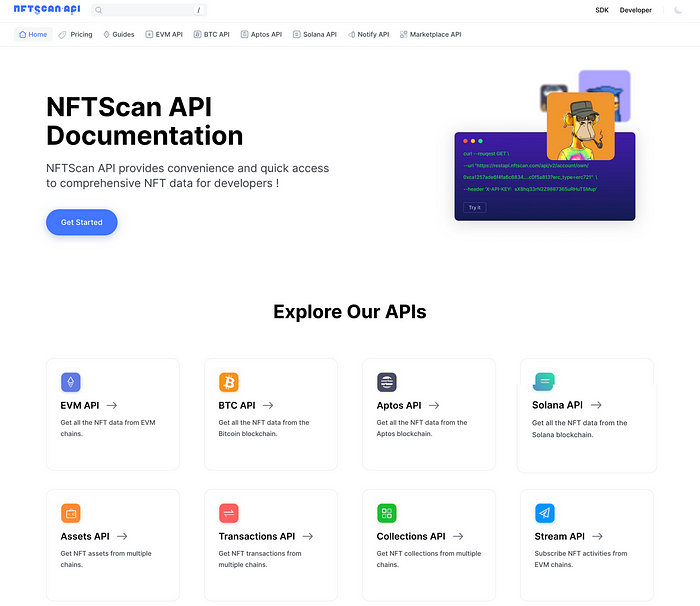This screenshot has width=700, height=606.
Task: Switch to the Marketplace API tab
Action: pos(430,34)
